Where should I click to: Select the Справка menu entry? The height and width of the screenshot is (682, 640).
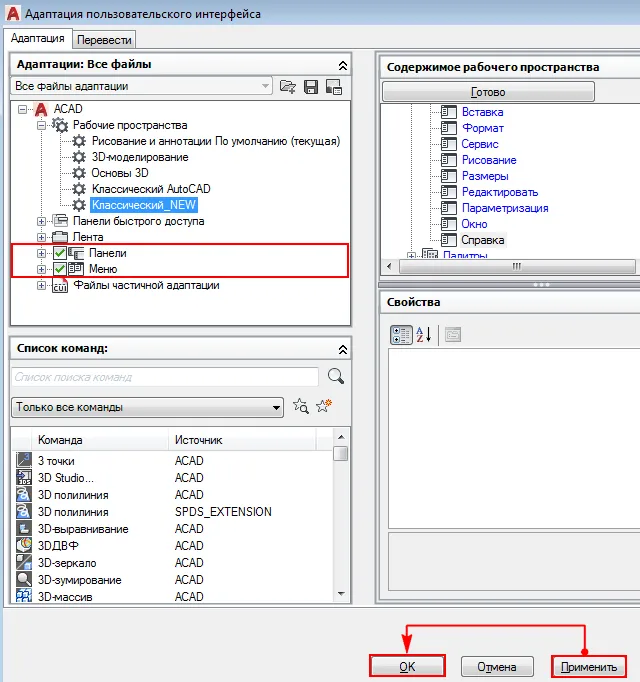pos(483,240)
